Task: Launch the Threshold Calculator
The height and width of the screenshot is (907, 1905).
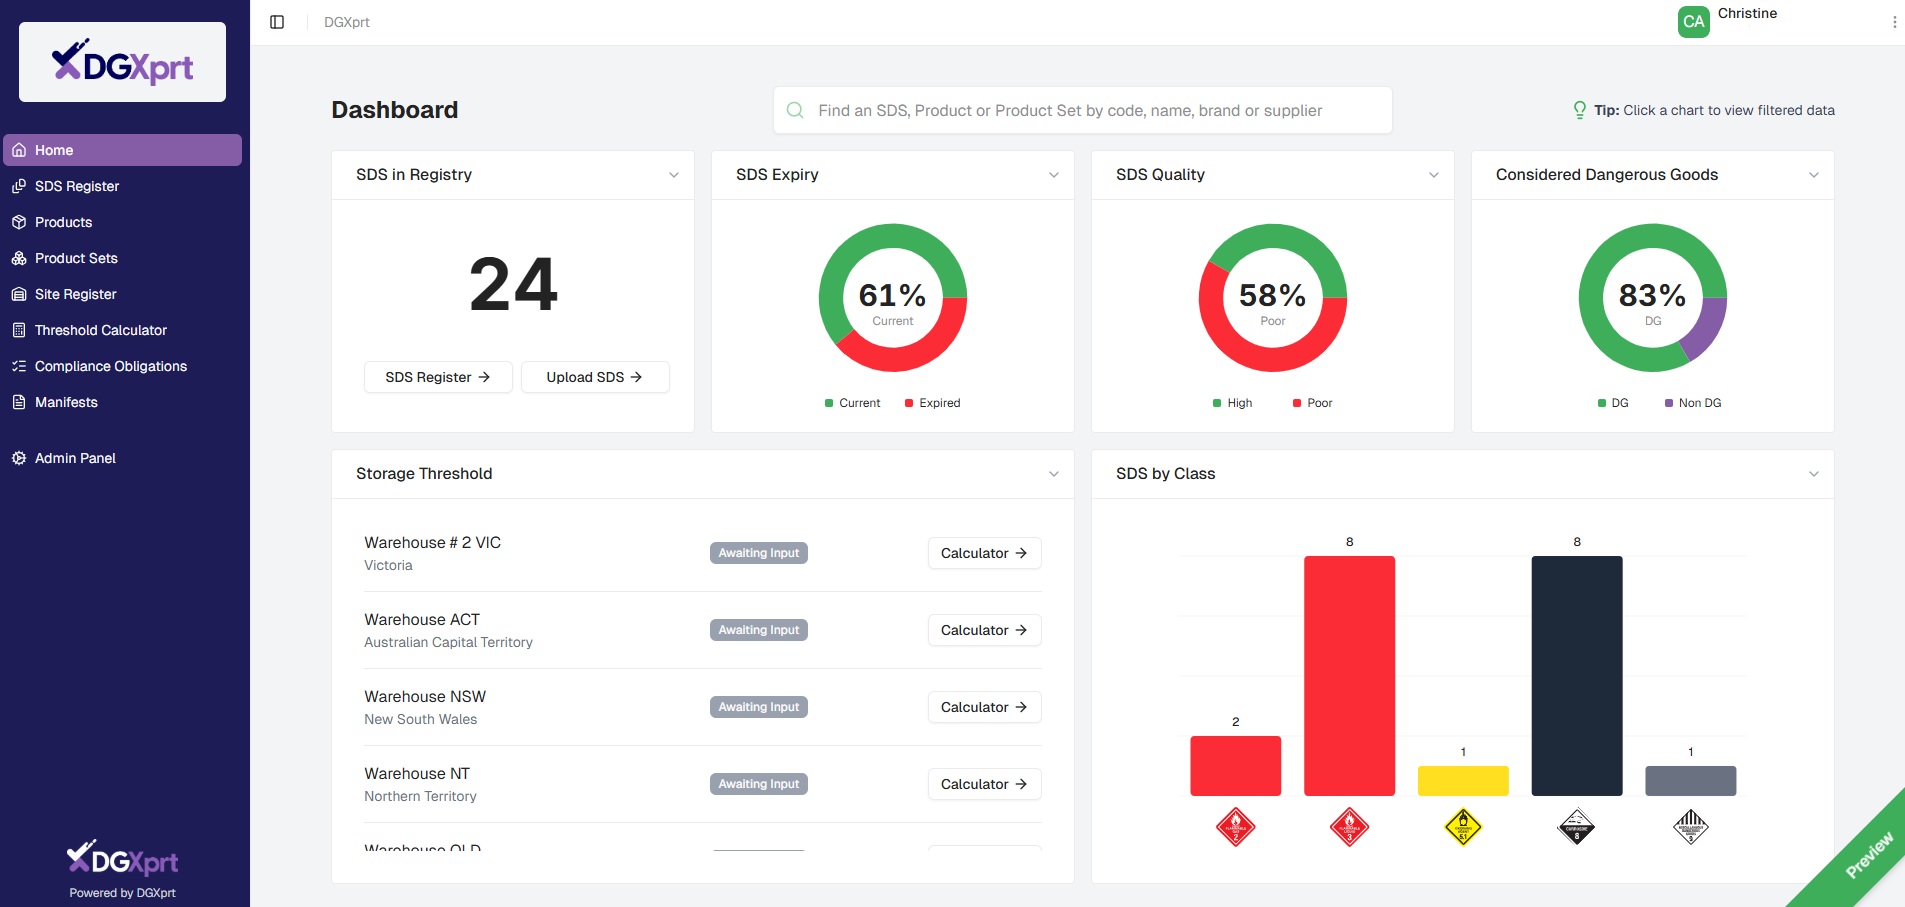Action: click(x=100, y=330)
